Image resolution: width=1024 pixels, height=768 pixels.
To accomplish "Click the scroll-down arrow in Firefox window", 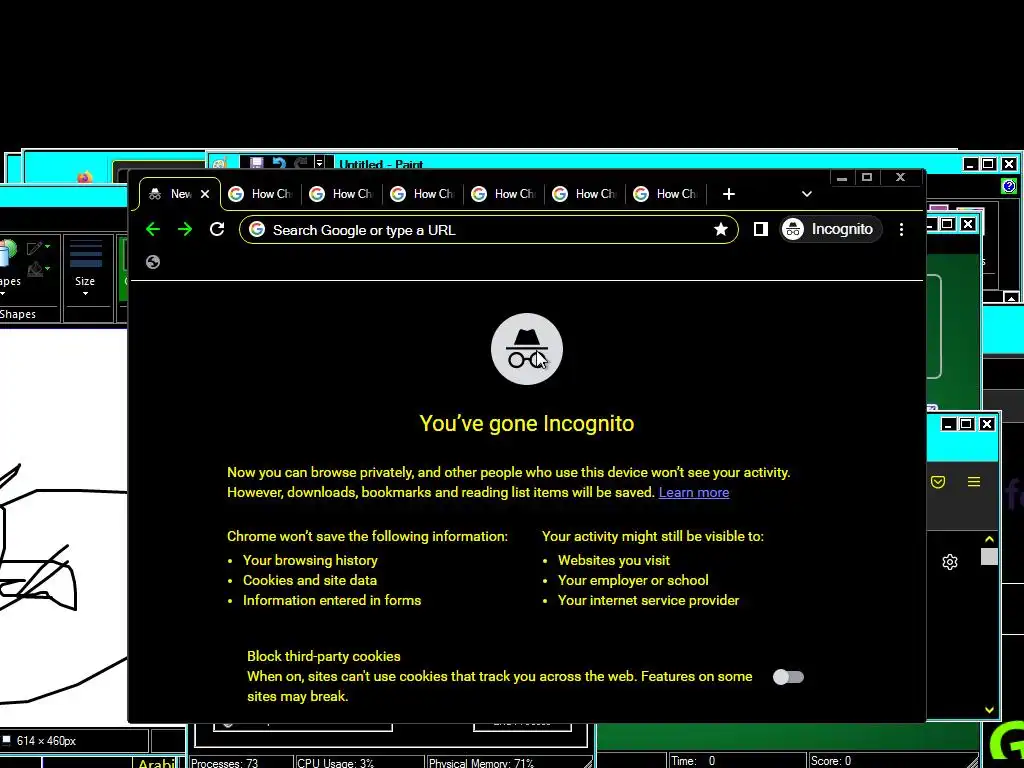I will (989, 709).
